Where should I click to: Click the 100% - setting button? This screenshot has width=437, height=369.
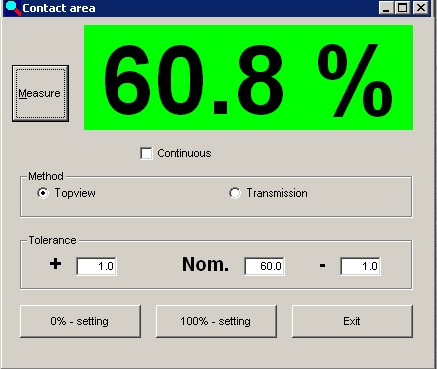click(216, 321)
